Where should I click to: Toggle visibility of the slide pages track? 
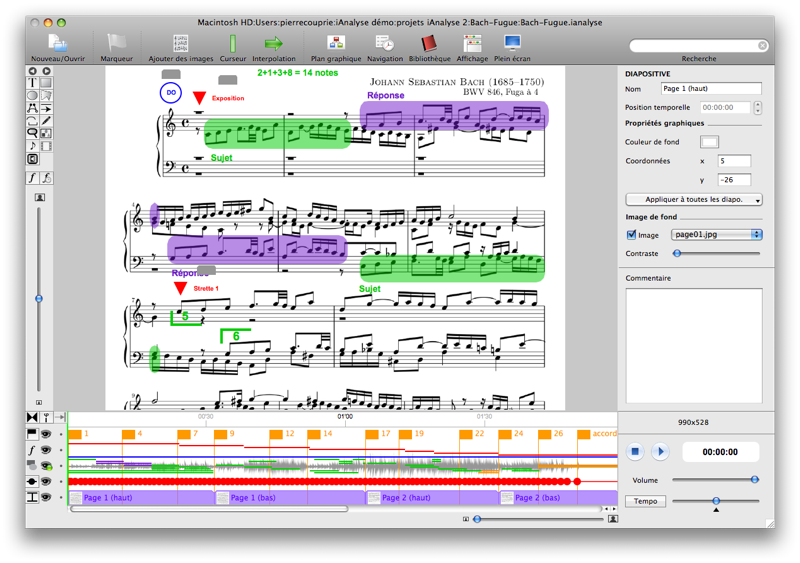click(46, 497)
